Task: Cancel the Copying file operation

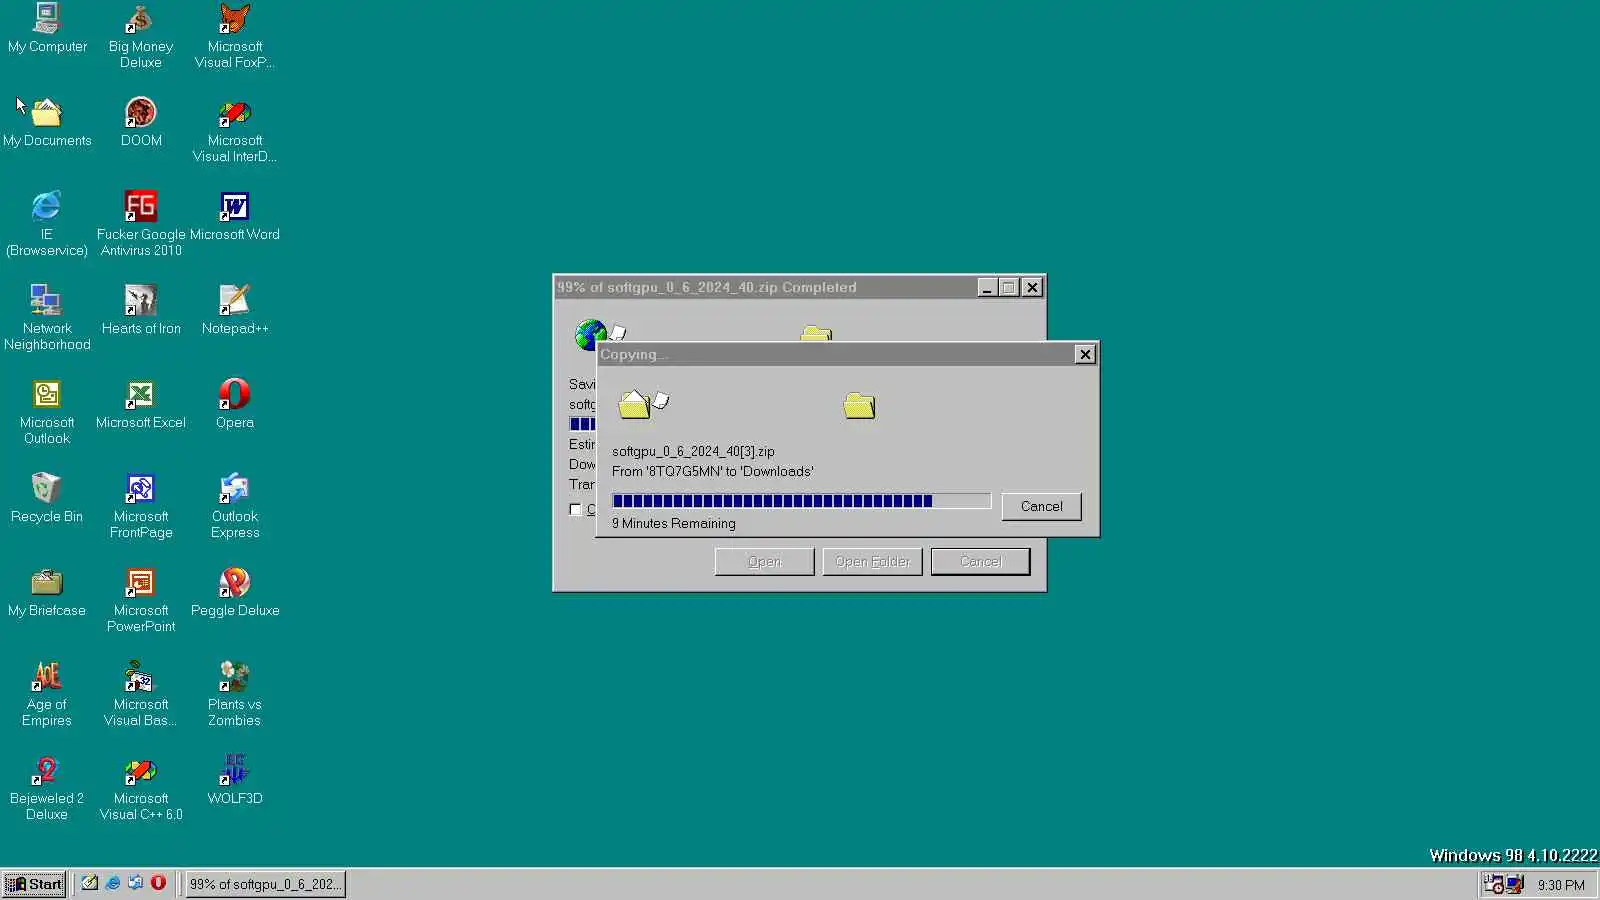Action: click(1041, 506)
